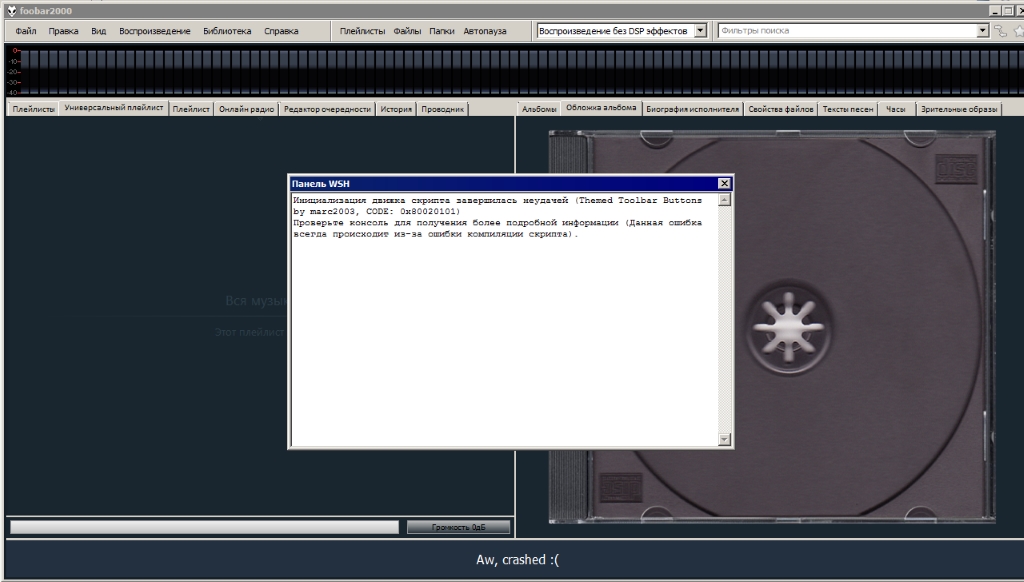Image resolution: width=1024 pixels, height=582 pixels.
Task: Open the Редактор очередности tab
Action: click(x=327, y=109)
